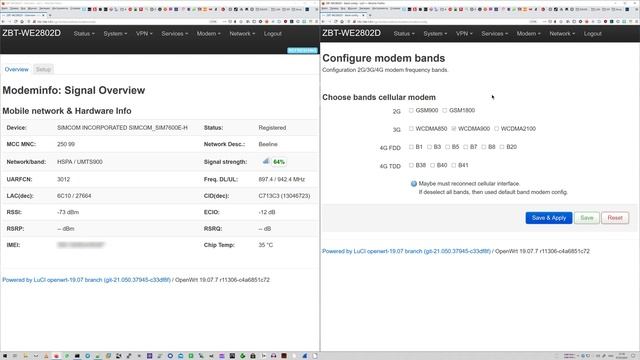
Task: Click Logout in the left window
Action: pyautogui.click(x=273, y=34)
